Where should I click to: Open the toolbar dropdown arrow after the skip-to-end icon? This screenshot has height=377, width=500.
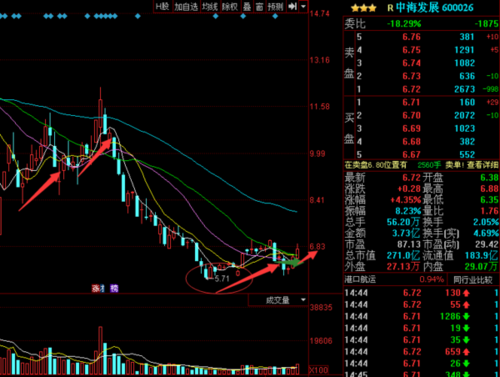303,6
